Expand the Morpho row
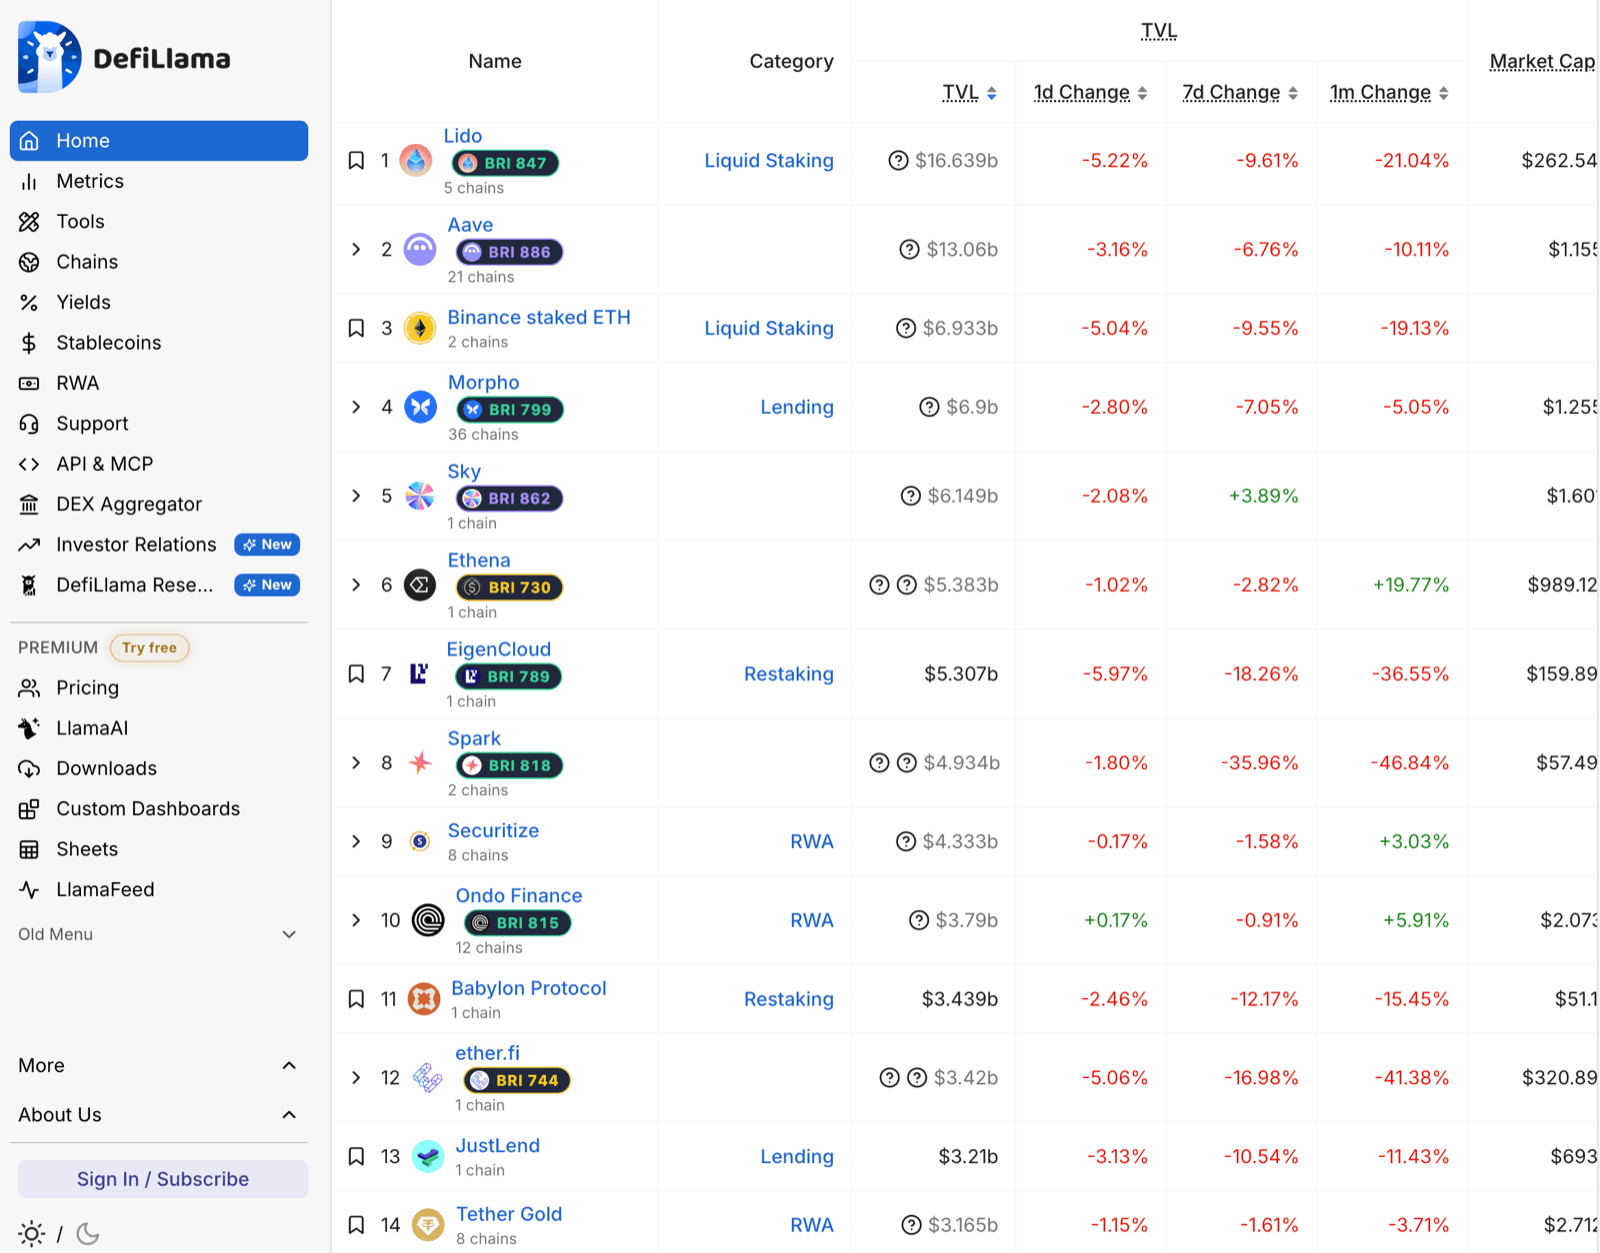The width and height of the screenshot is (1600, 1253). (x=356, y=408)
